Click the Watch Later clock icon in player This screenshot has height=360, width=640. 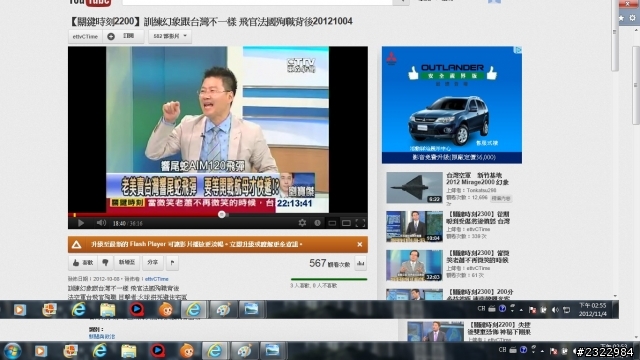coord(317,223)
